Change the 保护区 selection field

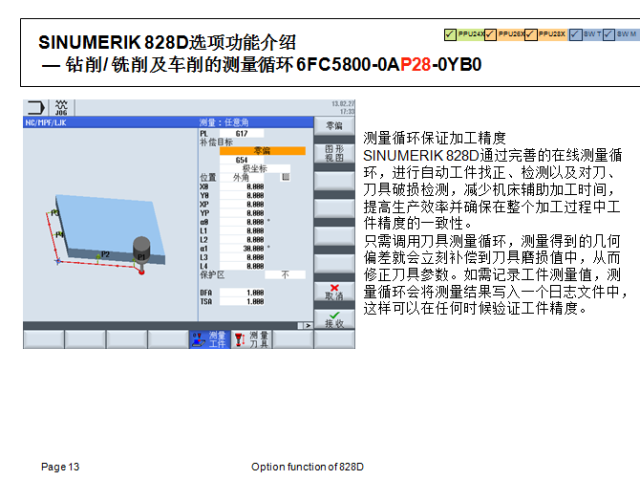pos(285,275)
